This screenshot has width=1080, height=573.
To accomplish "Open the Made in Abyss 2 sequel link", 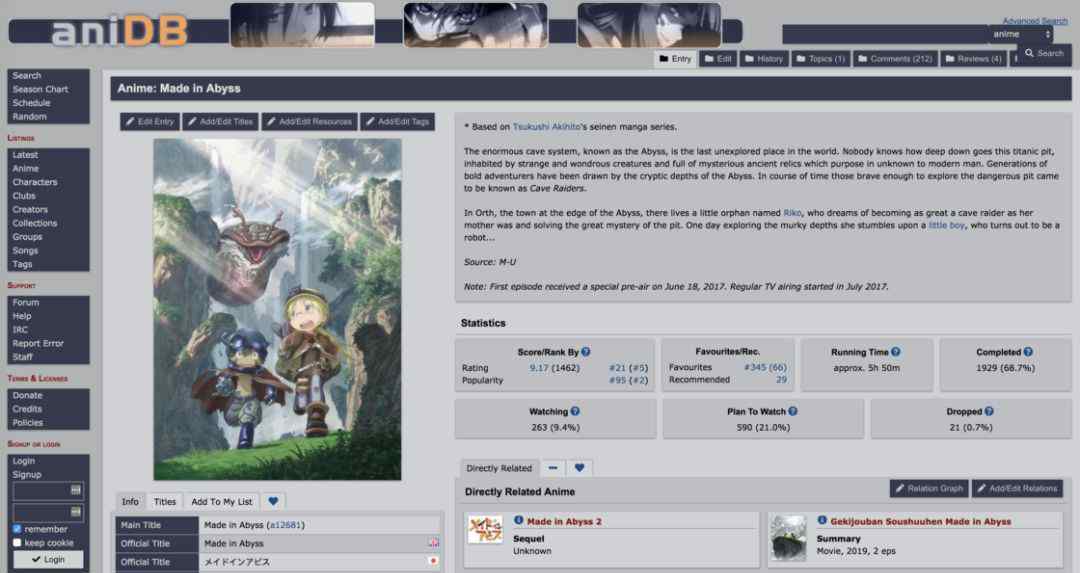I will pos(564,521).
